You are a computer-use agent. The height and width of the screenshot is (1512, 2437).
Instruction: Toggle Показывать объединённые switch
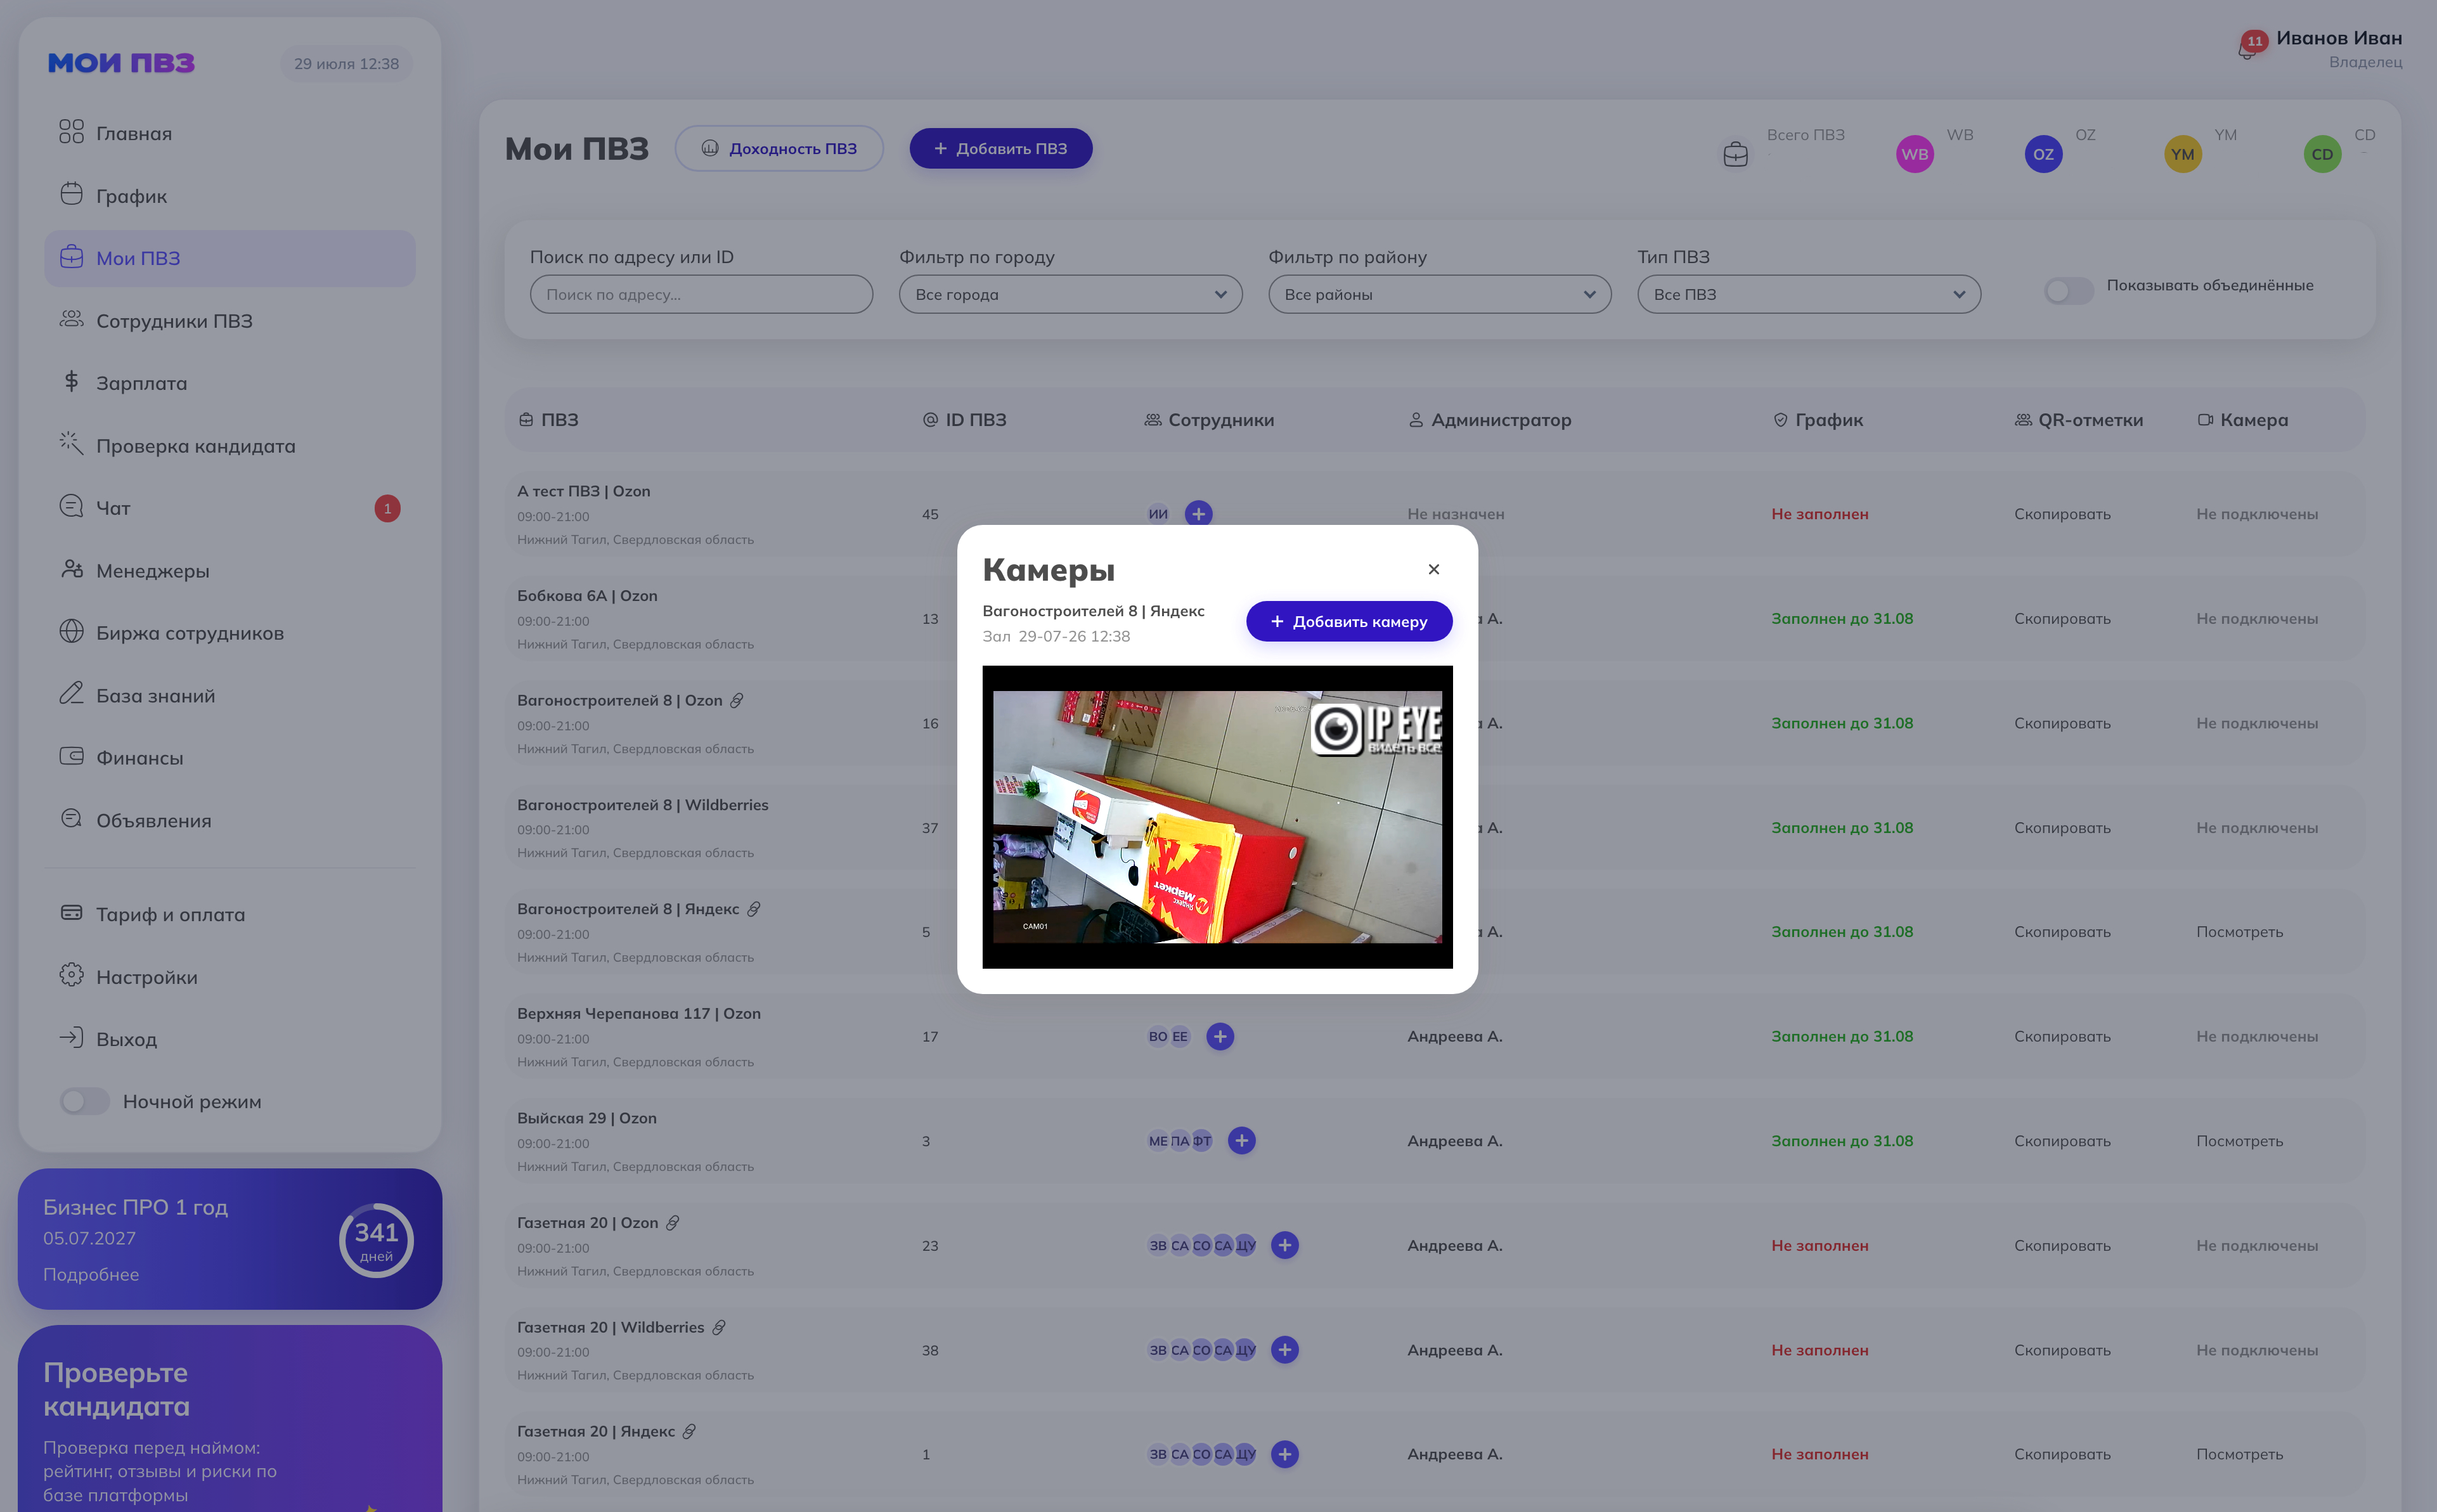point(2068,290)
